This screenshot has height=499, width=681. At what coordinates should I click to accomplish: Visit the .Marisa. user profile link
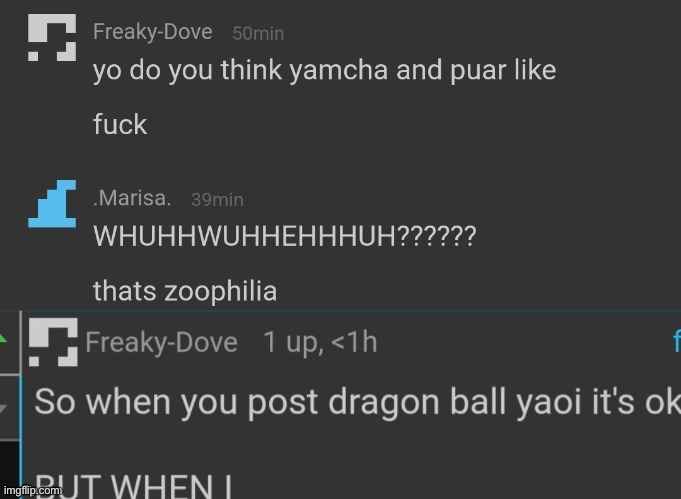click(x=132, y=198)
